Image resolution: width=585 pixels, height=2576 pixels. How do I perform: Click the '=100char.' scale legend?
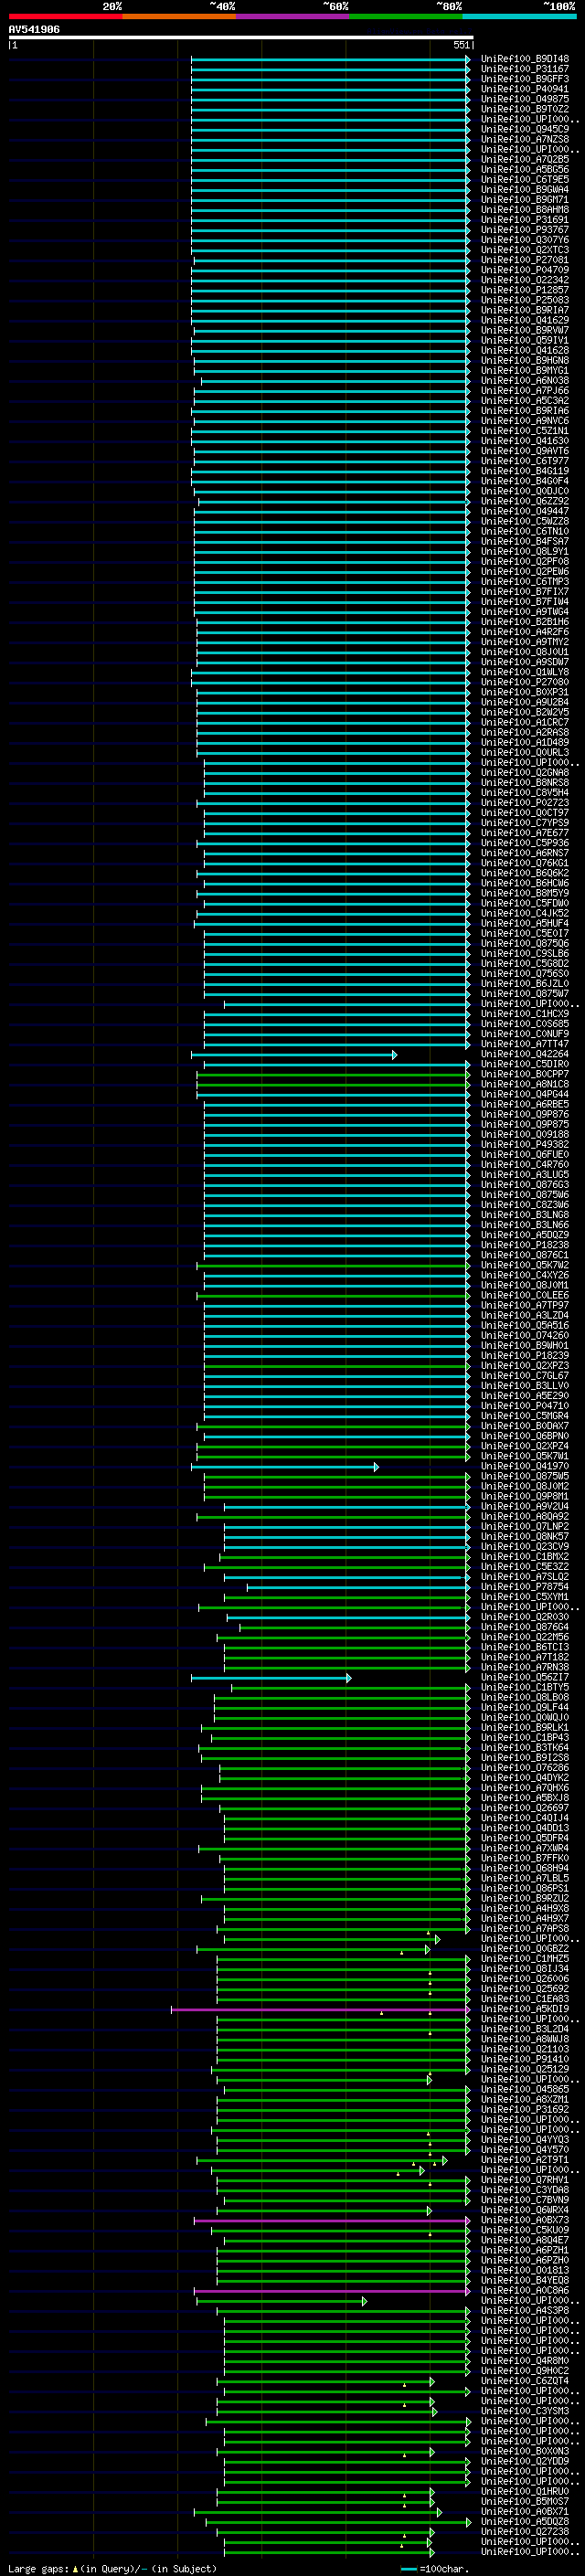point(444,2569)
